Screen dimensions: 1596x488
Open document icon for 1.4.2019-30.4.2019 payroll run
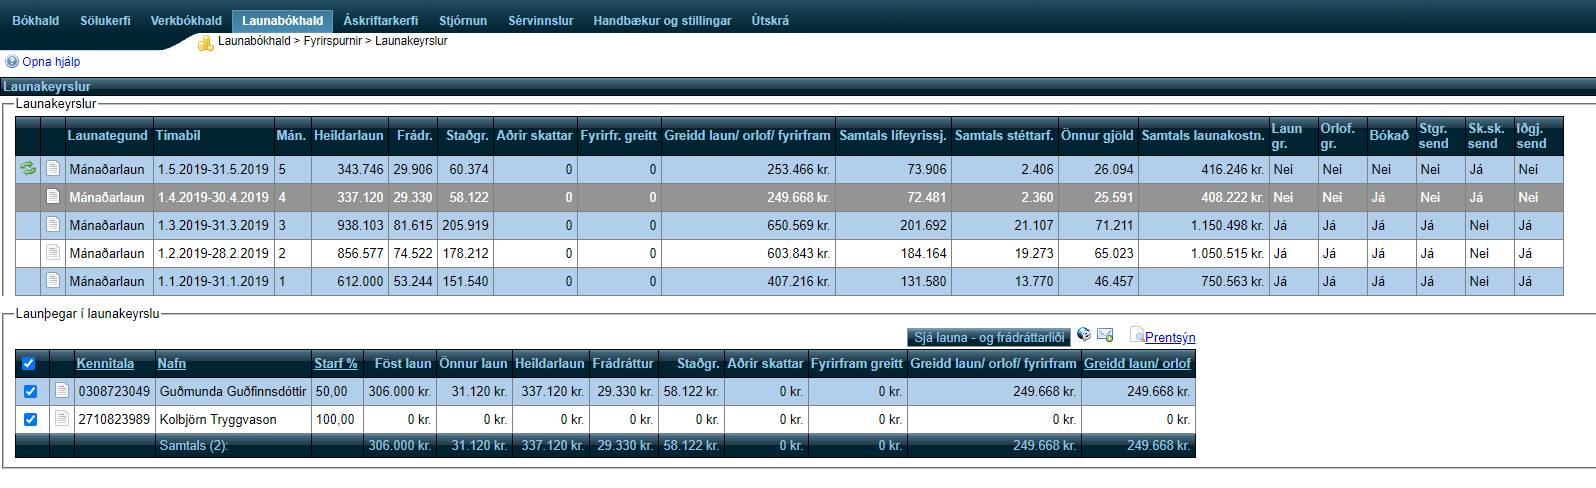53,197
